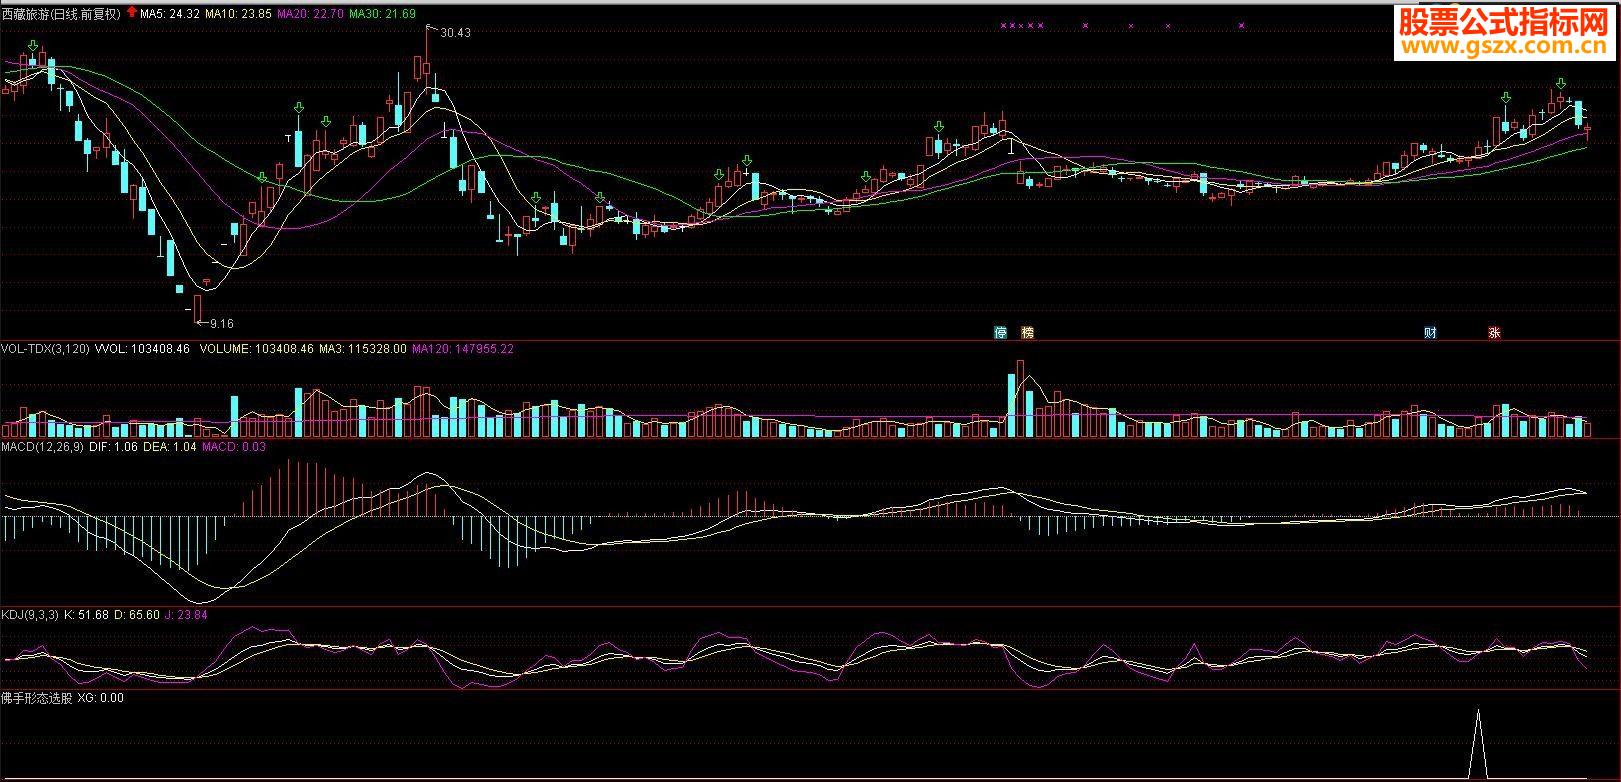Click the D: 65.60 value
Viewport: 1621px width, 782px height.
[x=137, y=615]
